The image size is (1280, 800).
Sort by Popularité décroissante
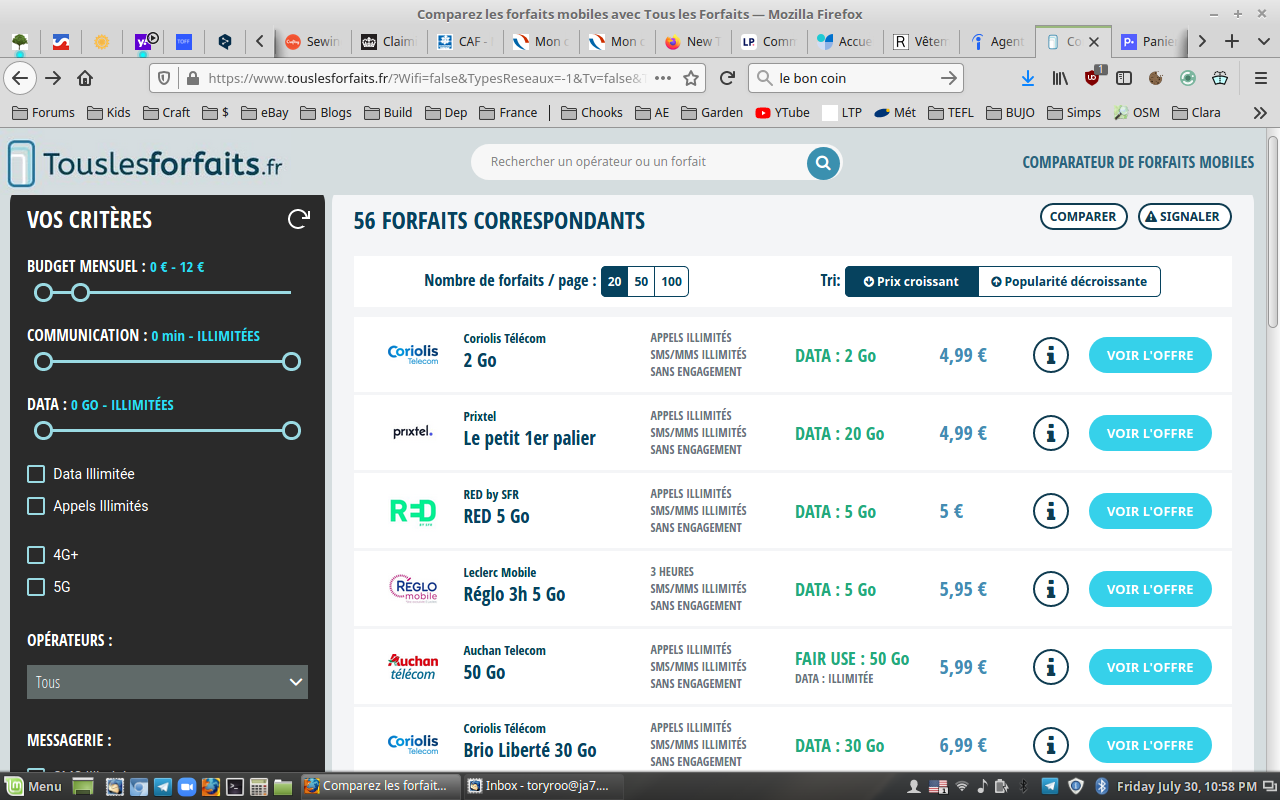(x=1069, y=282)
